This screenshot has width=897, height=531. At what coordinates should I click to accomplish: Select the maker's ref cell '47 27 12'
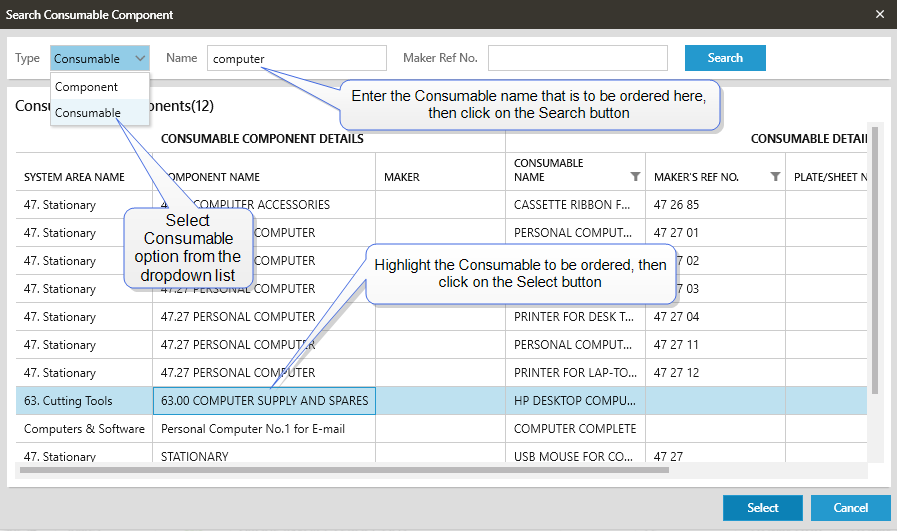tap(715, 373)
